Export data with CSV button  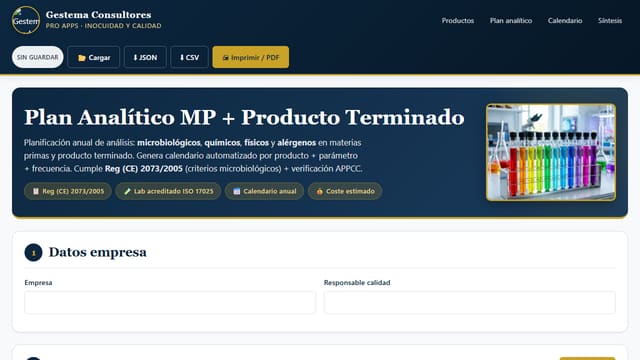click(x=189, y=57)
